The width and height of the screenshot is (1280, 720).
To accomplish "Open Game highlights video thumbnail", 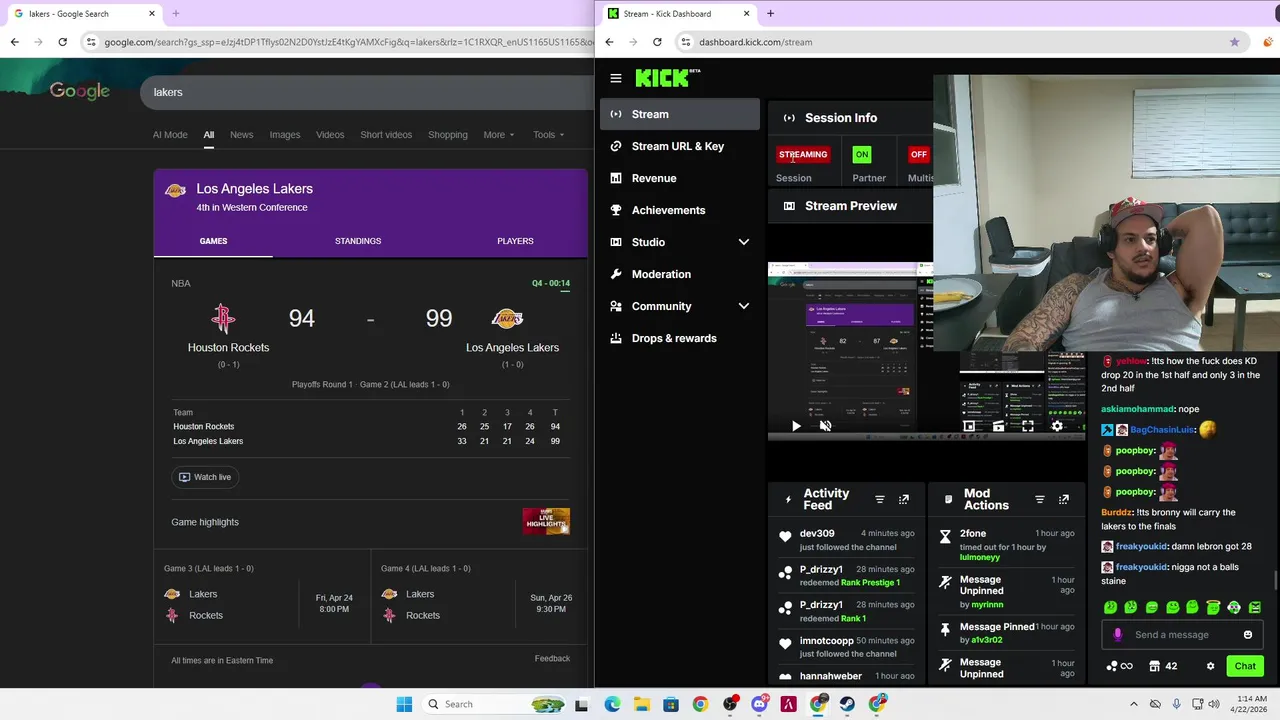I will (546, 521).
